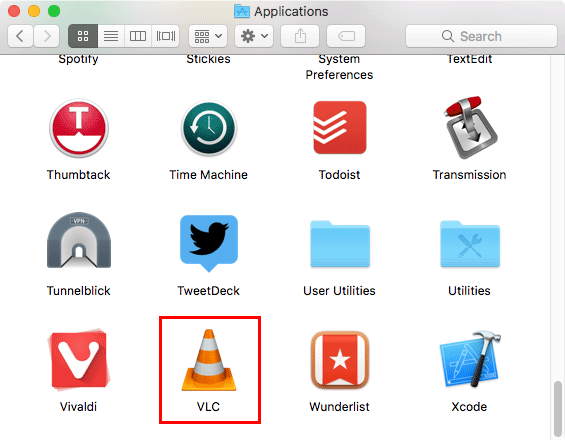Screen dimensions: 565x440
Task: Click the Vivaldi name label
Action: [x=79, y=407]
